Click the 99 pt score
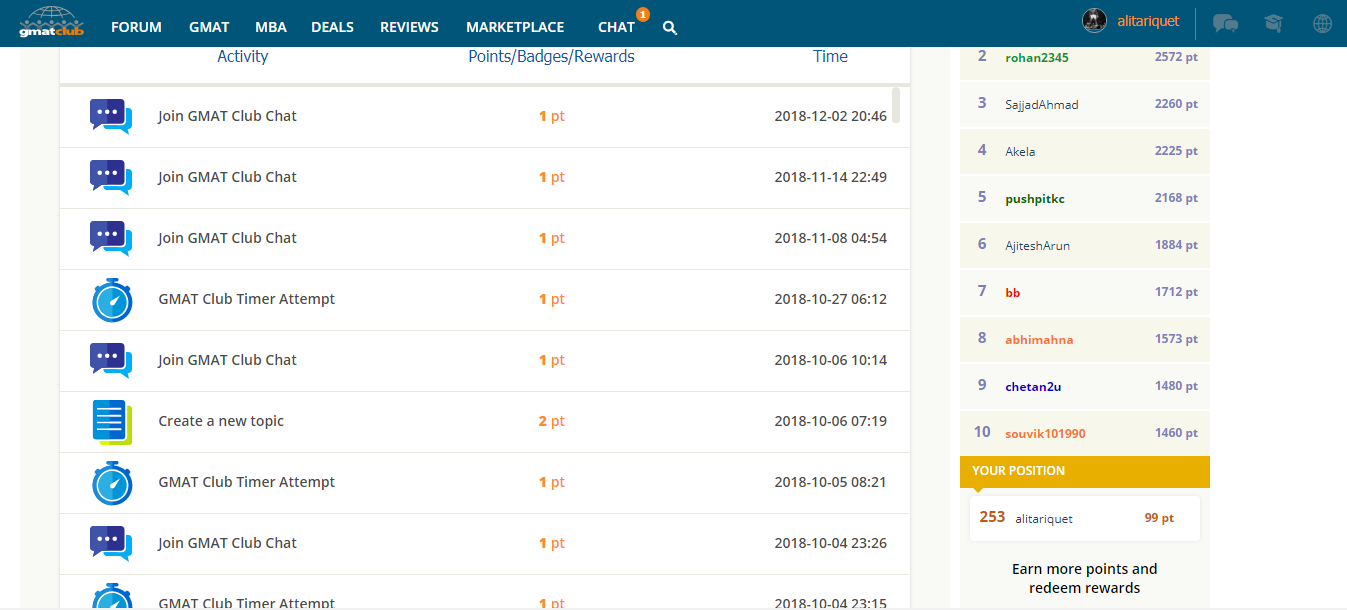Screen dimensions: 1347x610 coord(1159,518)
